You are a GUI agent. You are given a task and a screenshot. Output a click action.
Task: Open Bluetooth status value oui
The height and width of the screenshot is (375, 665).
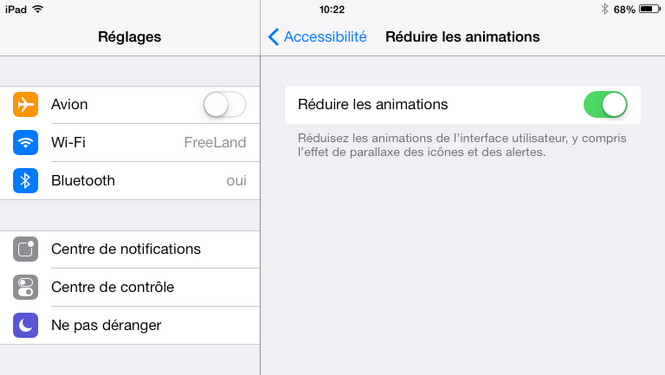(x=236, y=181)
